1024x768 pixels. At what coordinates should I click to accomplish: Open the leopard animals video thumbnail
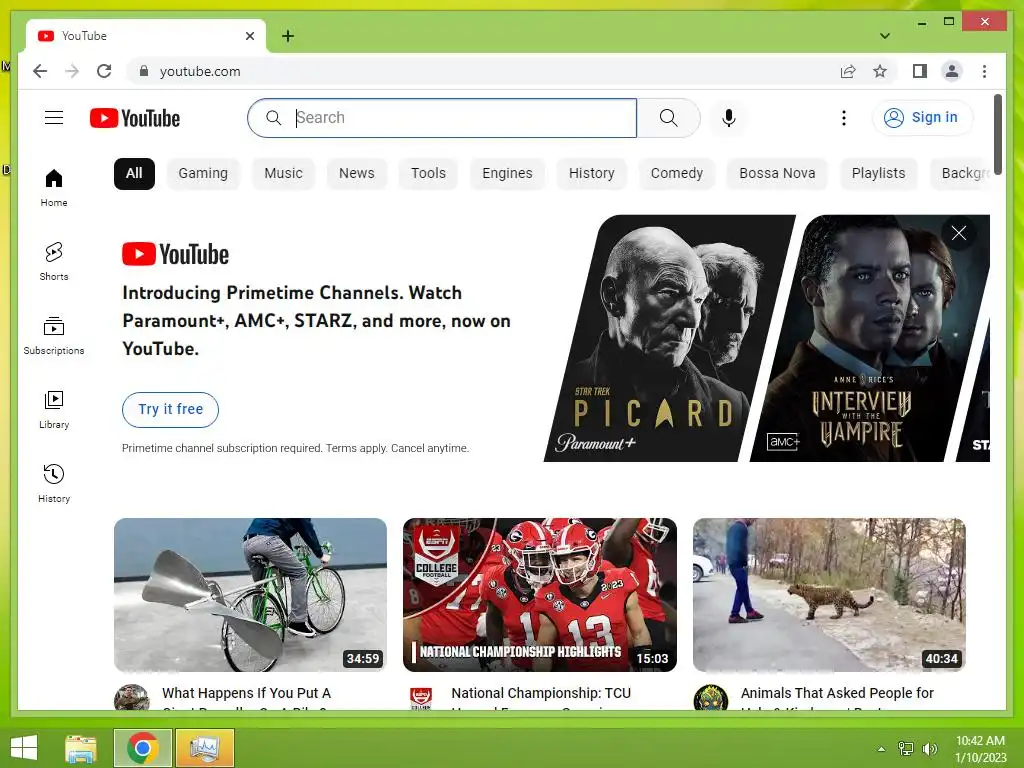click(829, 595)
